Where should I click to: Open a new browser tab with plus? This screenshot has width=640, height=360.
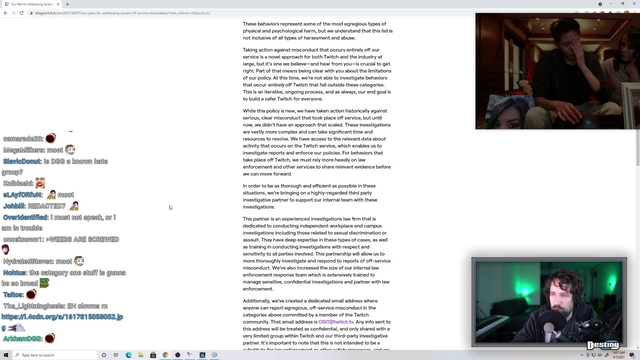67,4
